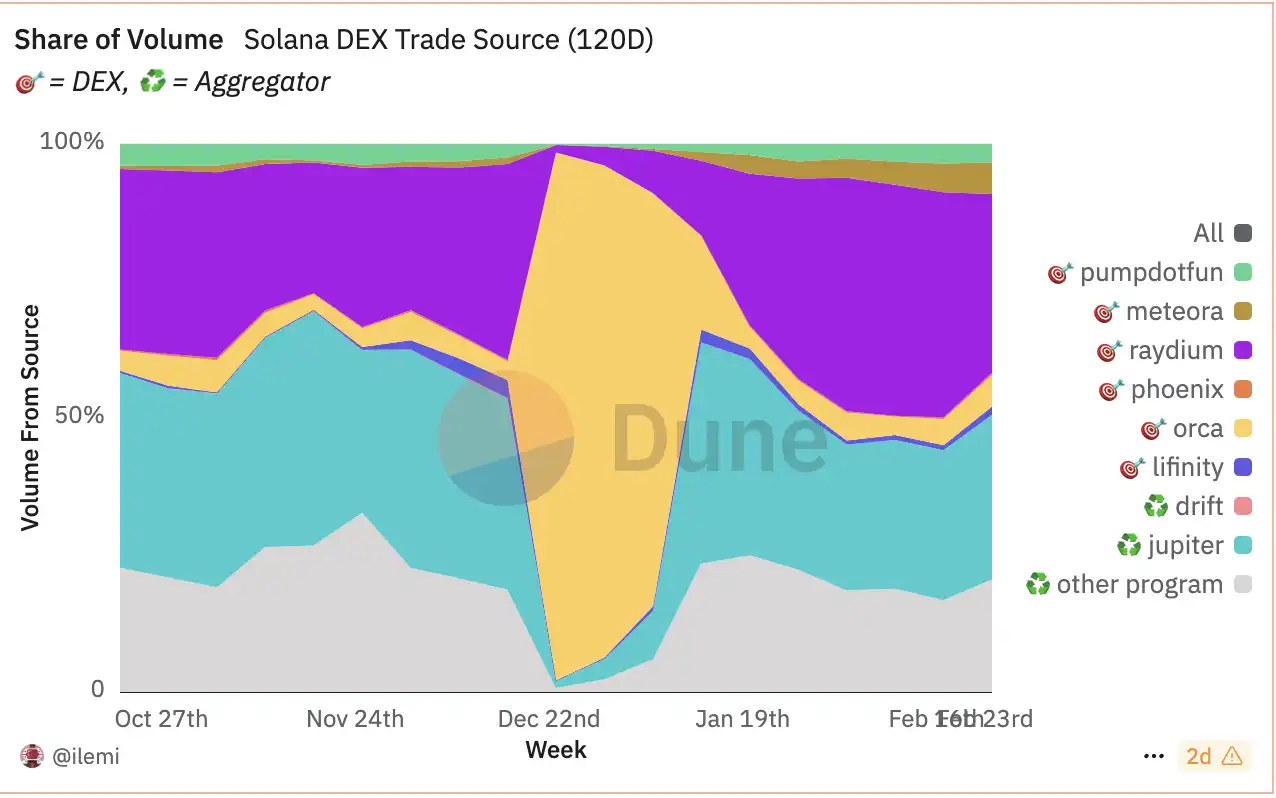Click the ilemi author avatar
The width and height of the screenshot is (1276, 798).
pyautogui.click(x=32, y=756)
